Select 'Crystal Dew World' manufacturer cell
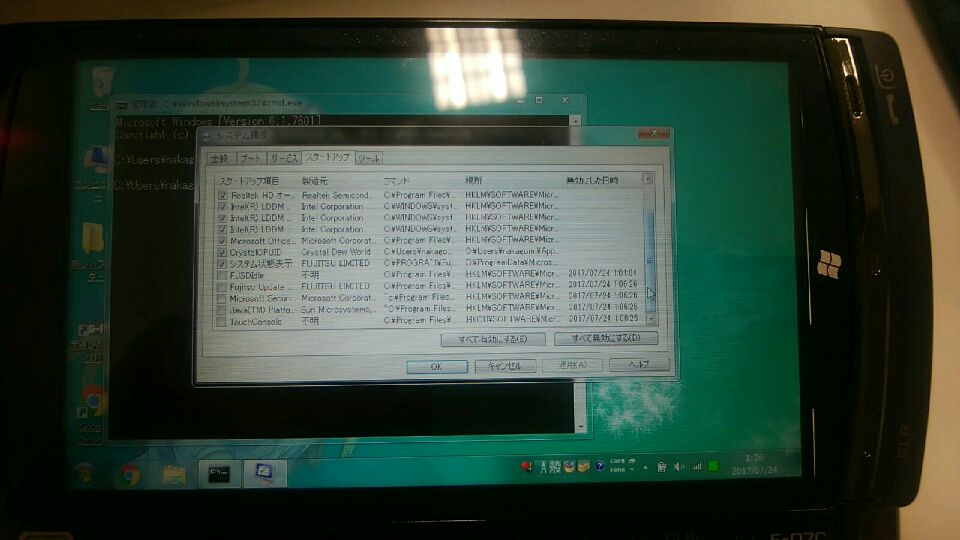Screen dimensions: 960x540 pyautogui.click(x=336, y=252)
